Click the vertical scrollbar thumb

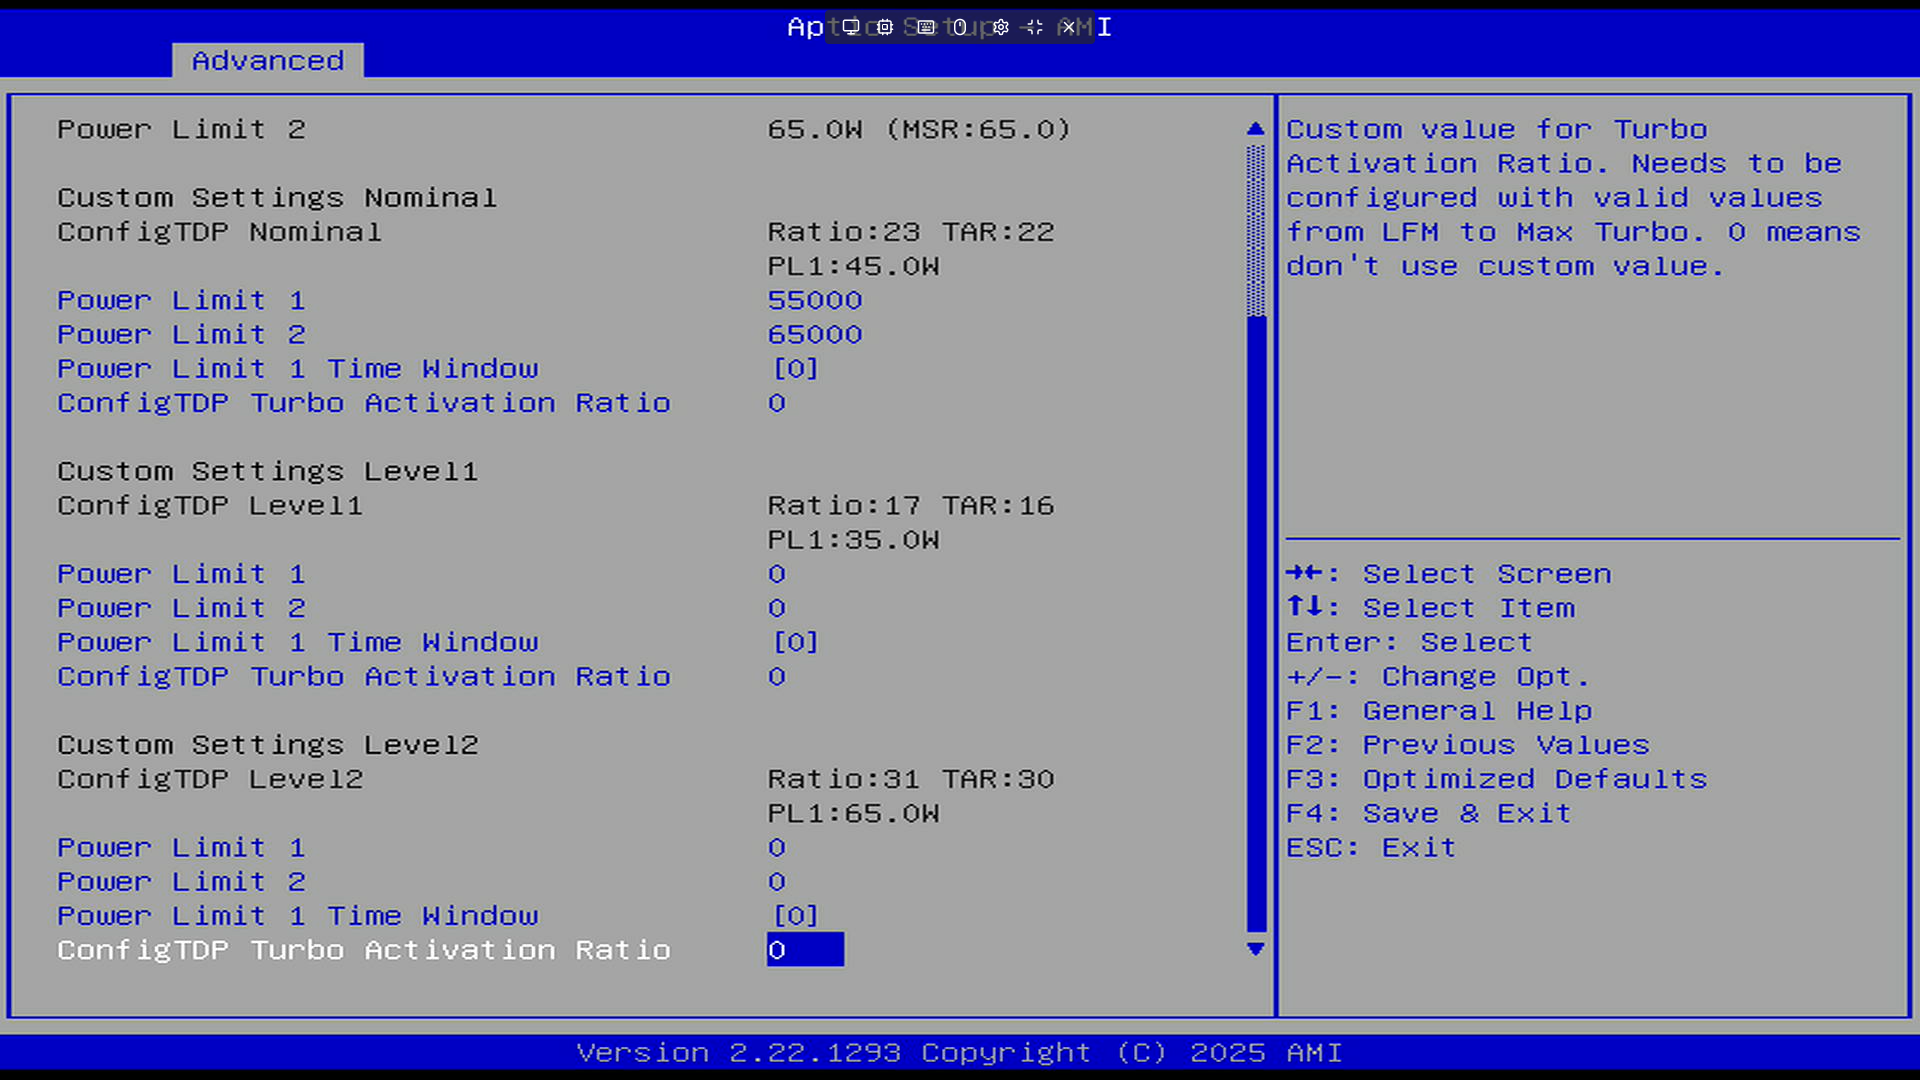tap(1256, 620)
